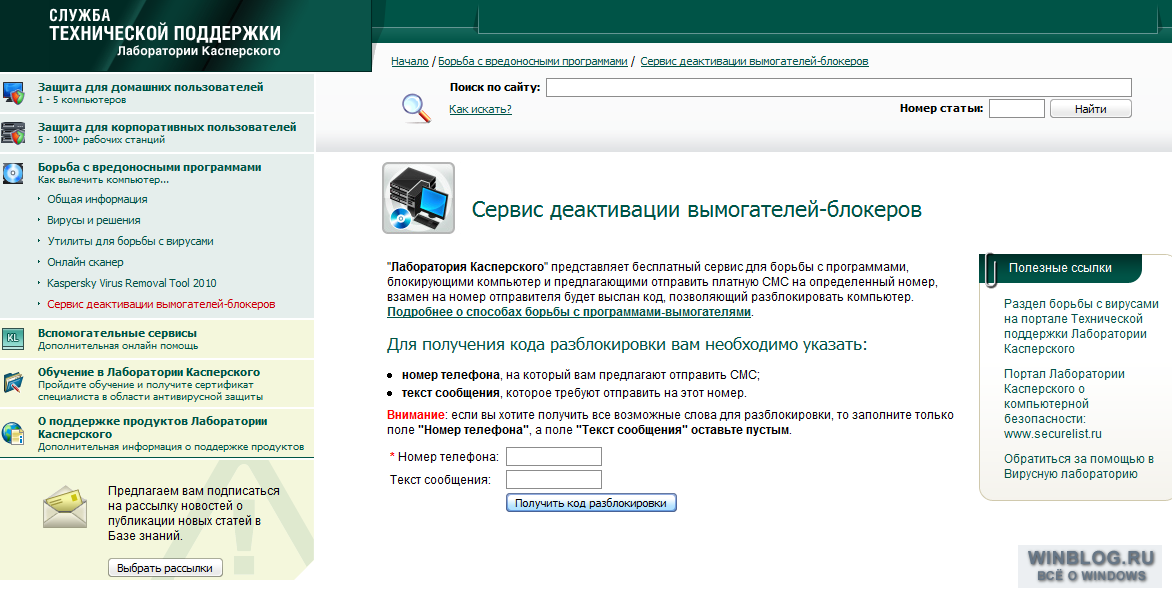Screen dimensions: 1172x599
Task: Click the globe product support icon
Action: pos(13,433)
